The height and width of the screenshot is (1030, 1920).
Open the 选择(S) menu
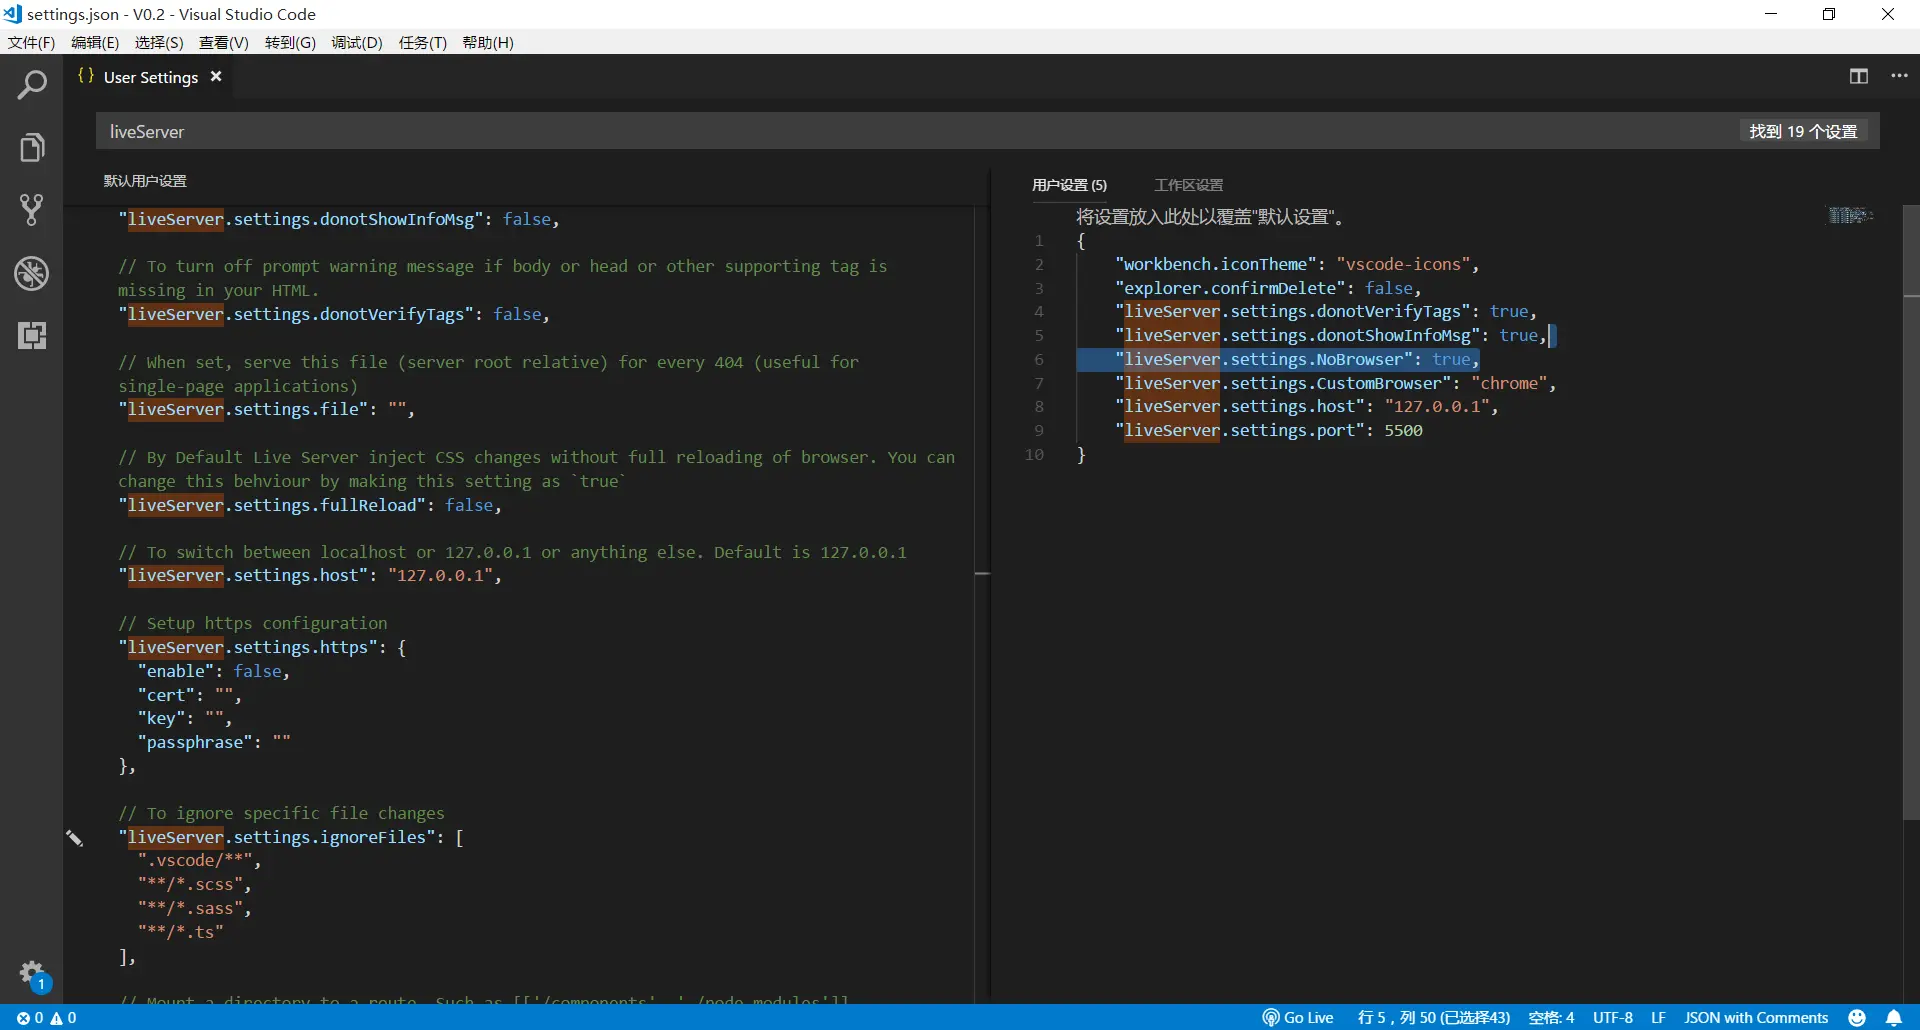click(x=159, y=42)
